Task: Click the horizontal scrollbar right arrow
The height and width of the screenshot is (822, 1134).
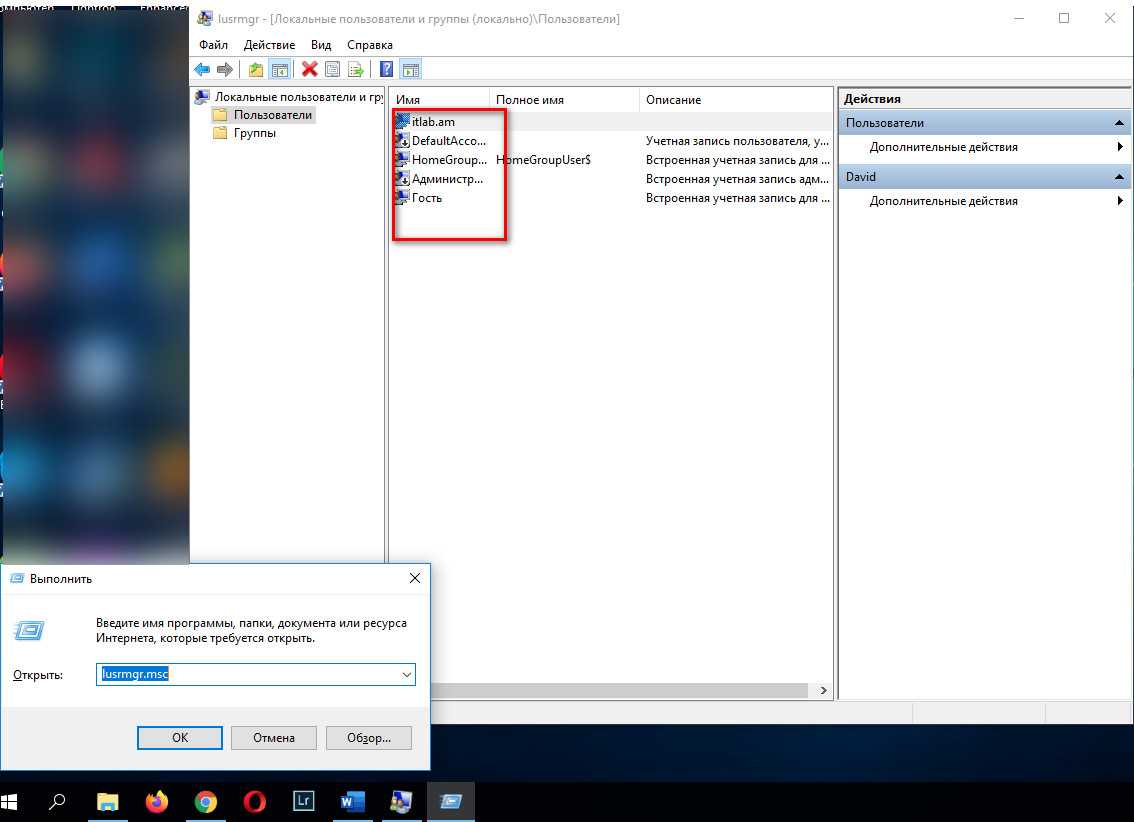Action: click(x=823, y=690)
